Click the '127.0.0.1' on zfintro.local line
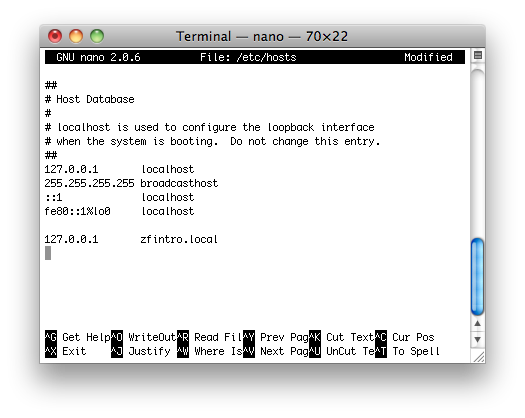This screenshot has height=418, width=525. [71, 239]
